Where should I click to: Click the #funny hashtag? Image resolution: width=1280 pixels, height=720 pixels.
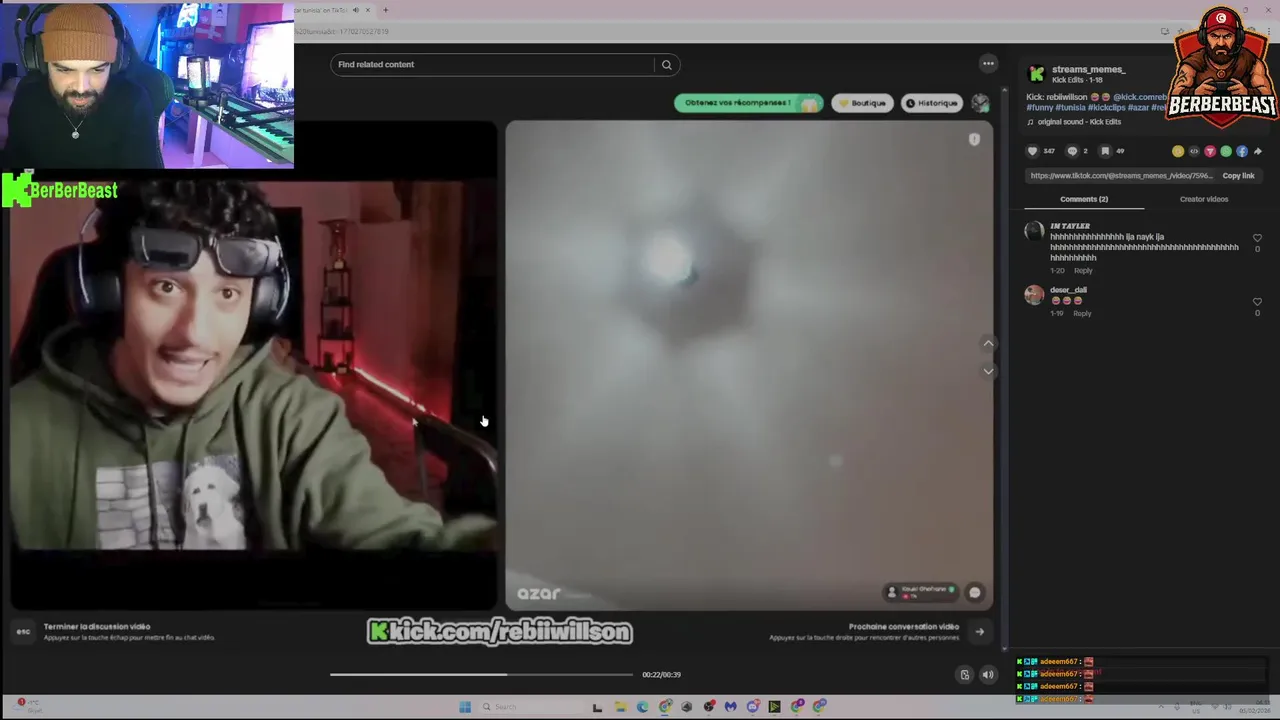(x=1039, y=108)
